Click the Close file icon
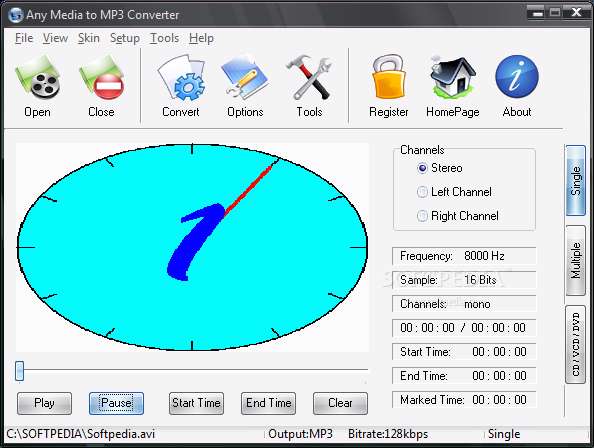 pos(101,77)
